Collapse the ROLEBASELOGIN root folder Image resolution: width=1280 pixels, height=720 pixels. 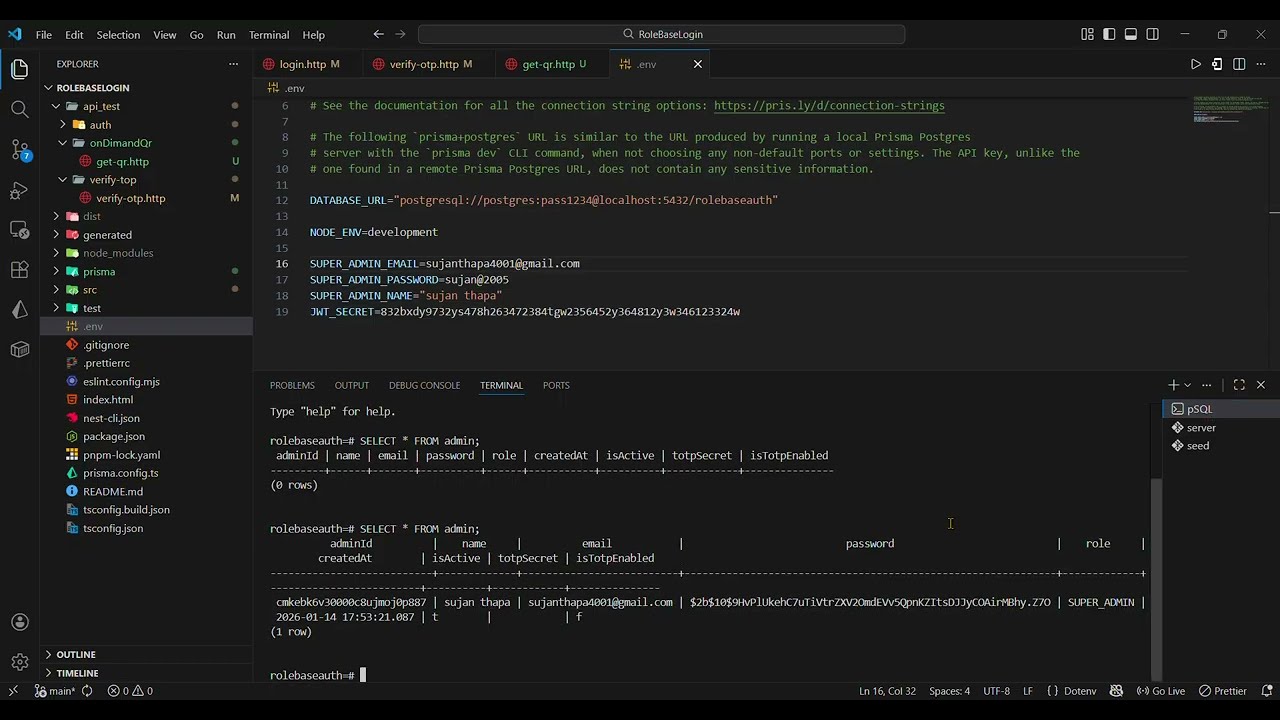pos(146,88)
